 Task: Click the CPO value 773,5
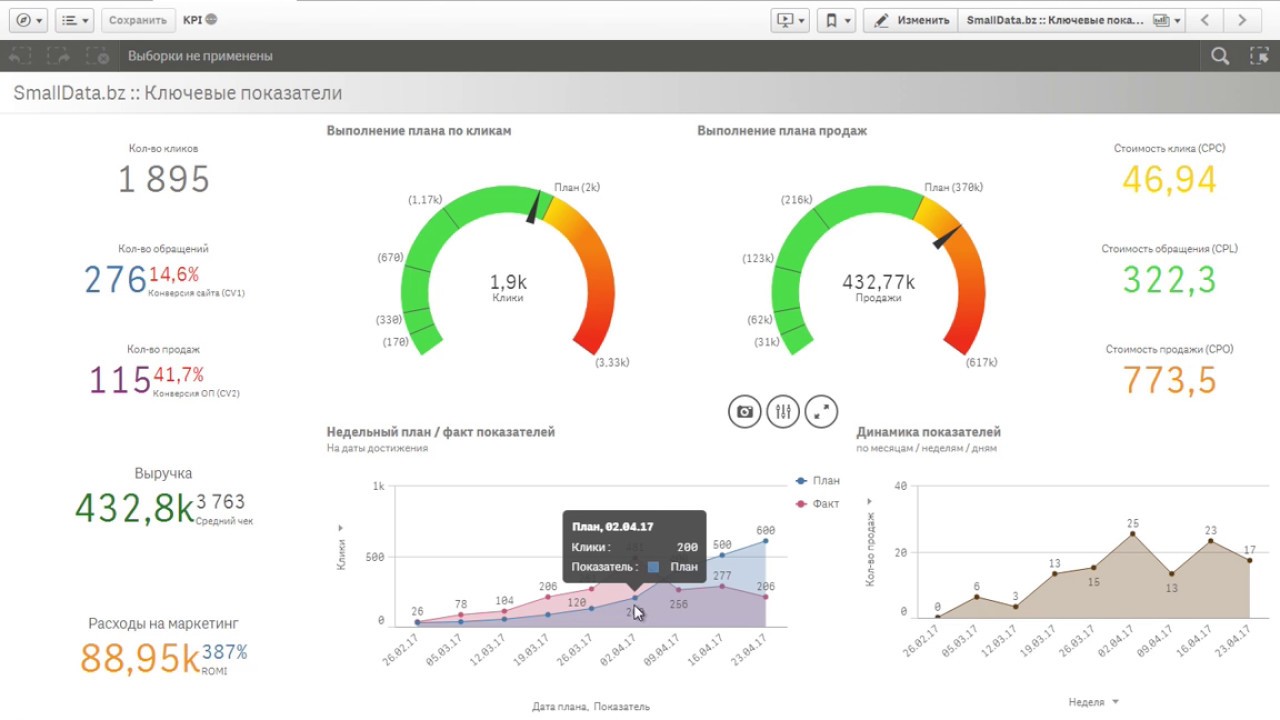coord(1169,381)
